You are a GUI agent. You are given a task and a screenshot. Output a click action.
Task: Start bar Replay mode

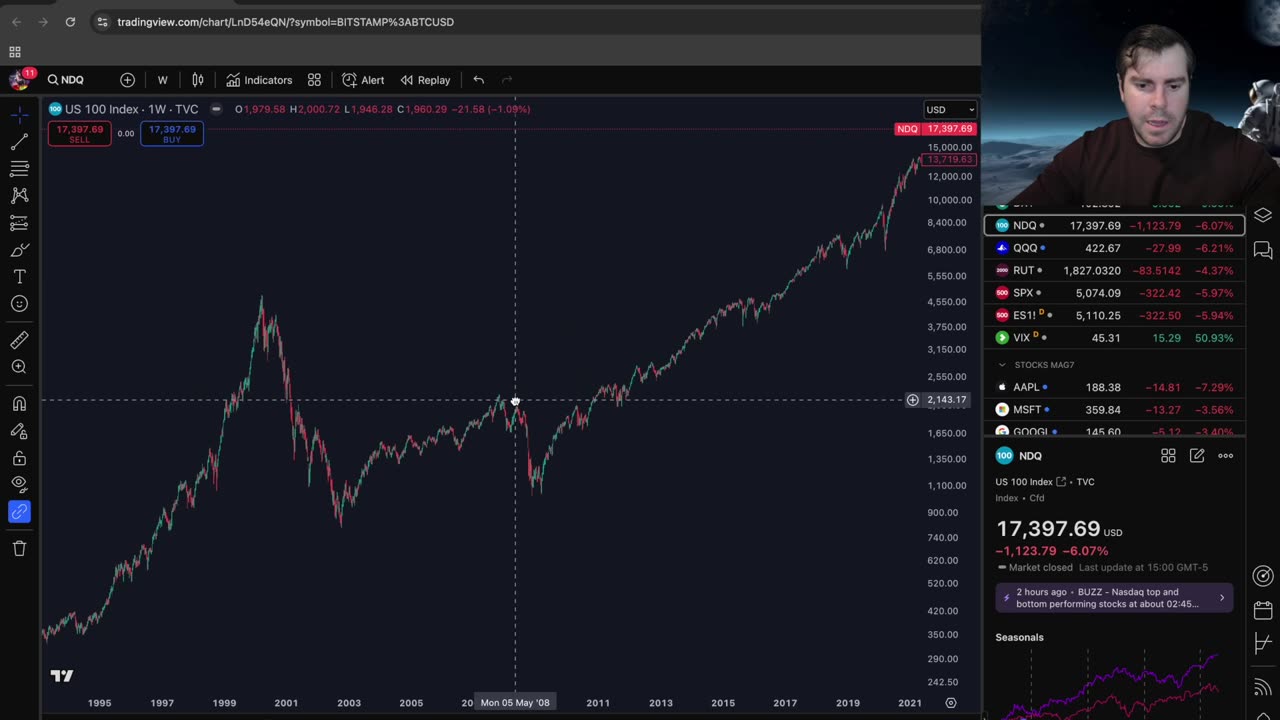(x=425, y=80)
